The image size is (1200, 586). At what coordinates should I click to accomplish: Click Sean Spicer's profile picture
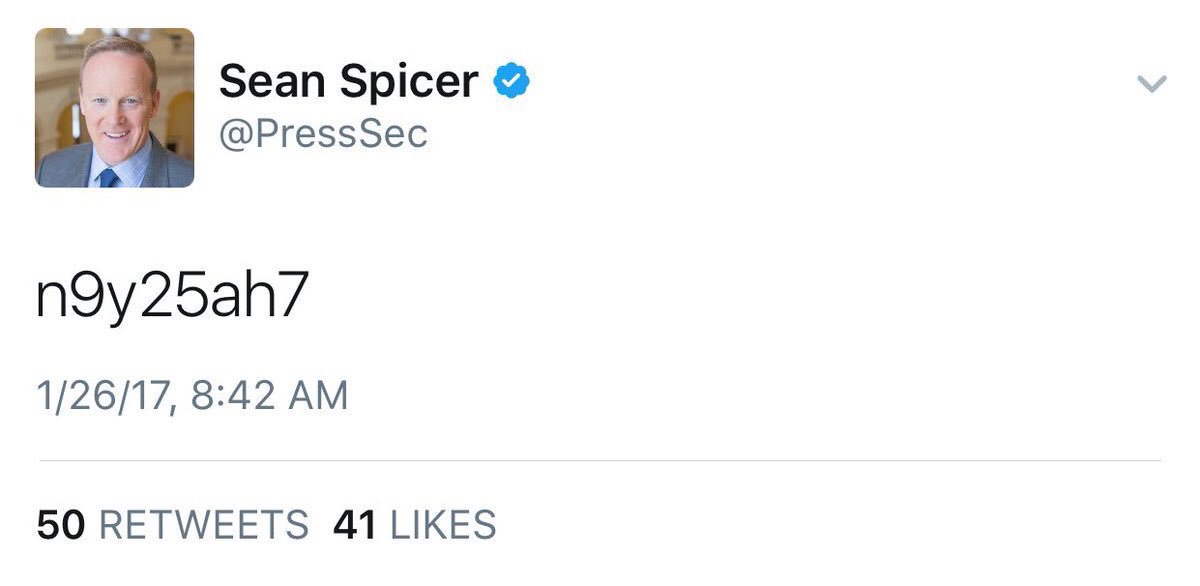[x=113, y=108]
